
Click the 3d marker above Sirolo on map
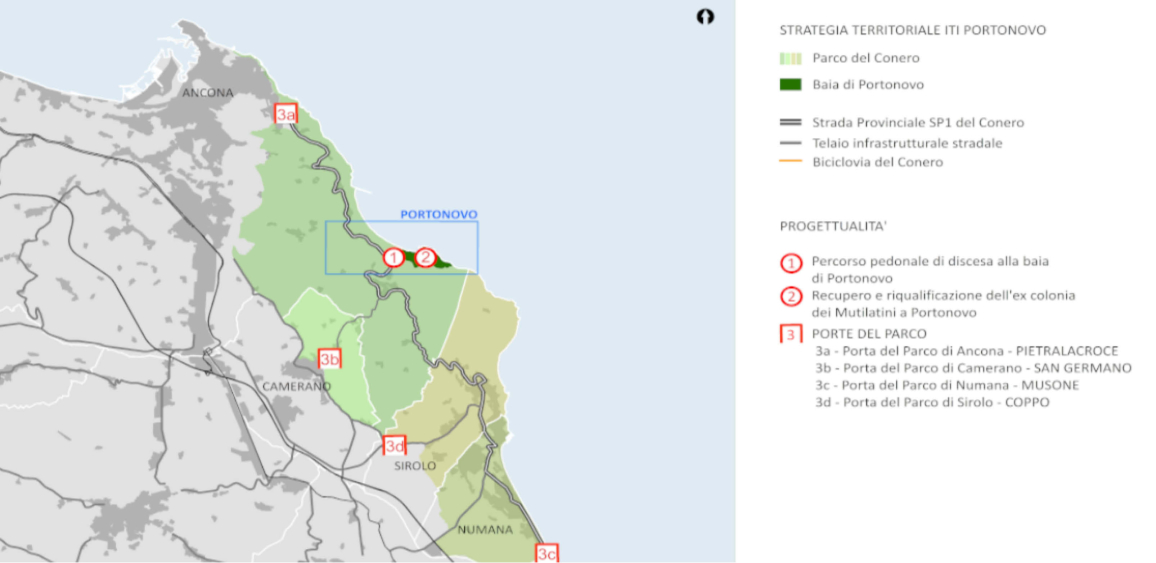tap(395, 446)
